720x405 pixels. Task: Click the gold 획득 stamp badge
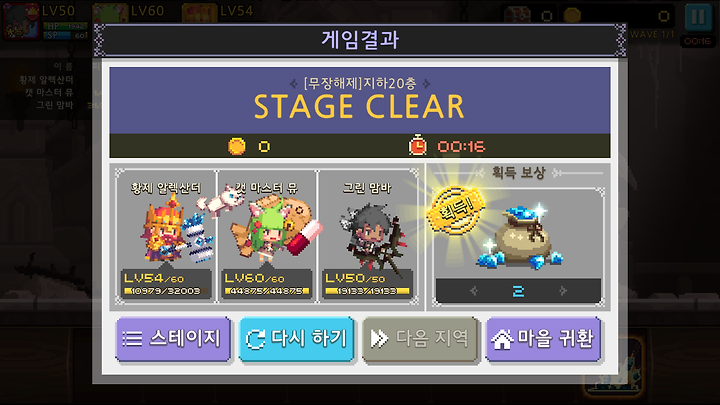(x=456, y=211)
